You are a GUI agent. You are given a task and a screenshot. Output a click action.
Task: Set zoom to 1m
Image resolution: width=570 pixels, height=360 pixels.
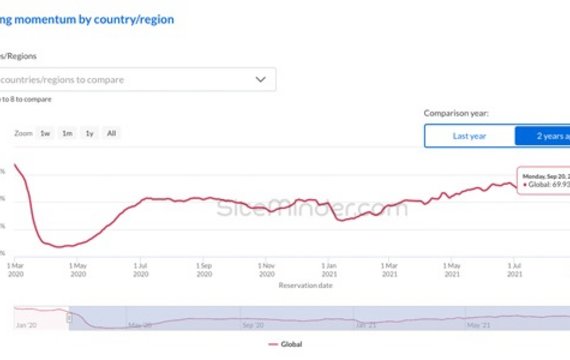(67, 133)
